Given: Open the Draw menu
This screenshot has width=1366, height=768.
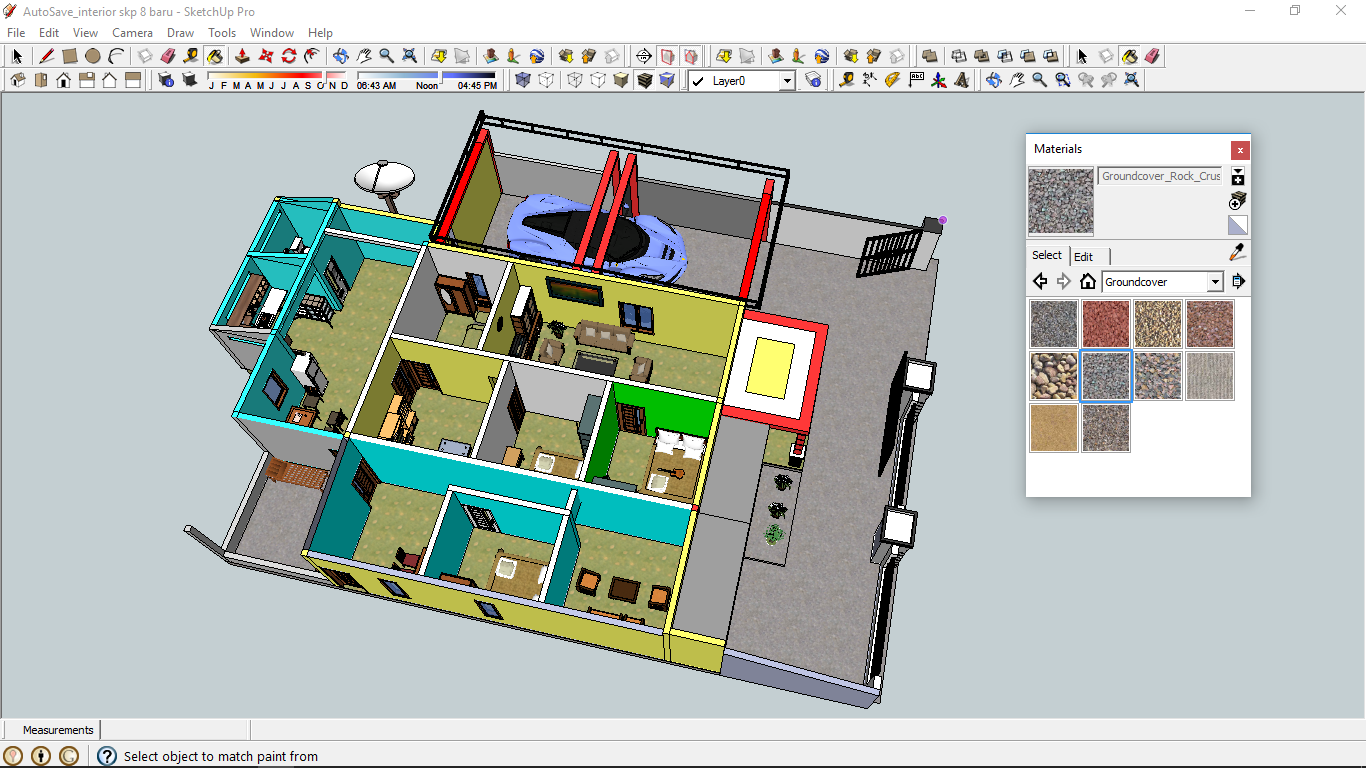Looking at the screenshot, I should point(180,33).
